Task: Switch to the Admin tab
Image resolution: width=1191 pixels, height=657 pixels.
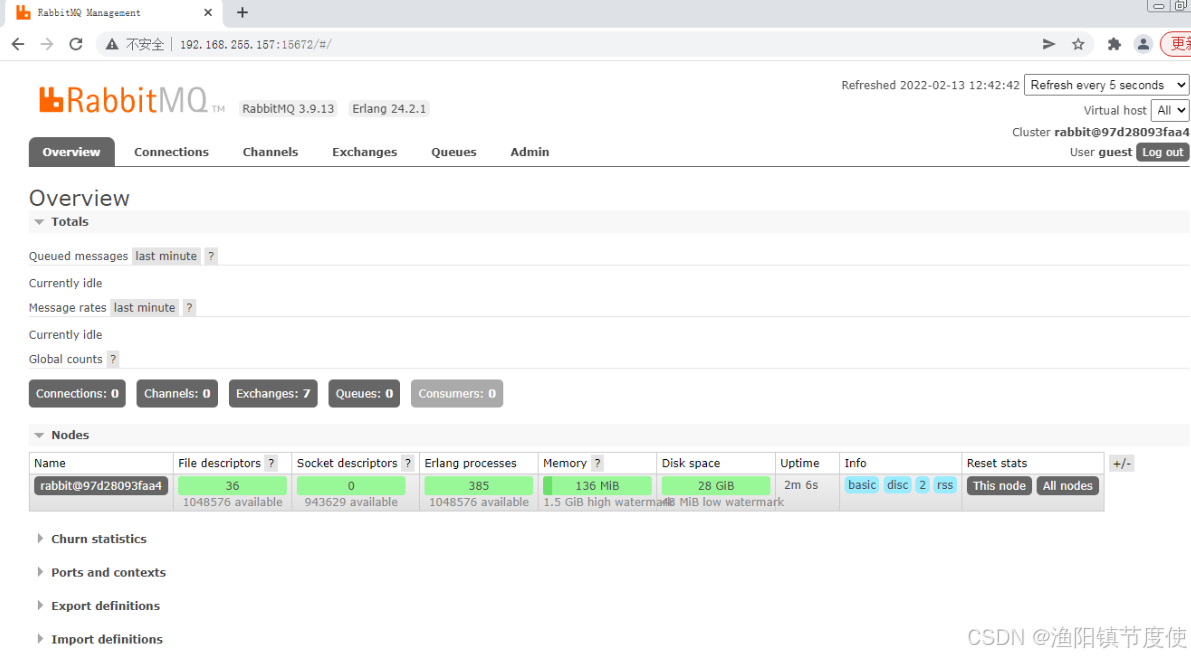Action: coord(529,152)
